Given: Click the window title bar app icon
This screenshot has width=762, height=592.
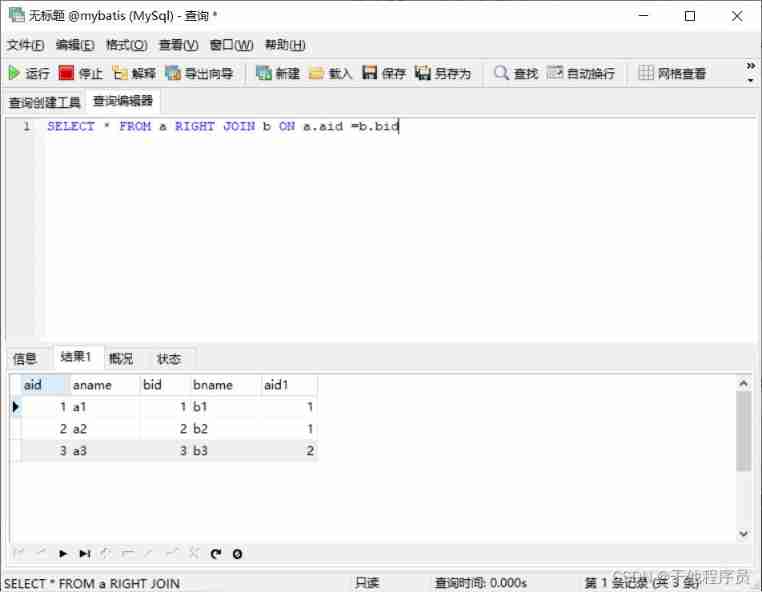Looking at the screenshot, I should pos(17,15).
